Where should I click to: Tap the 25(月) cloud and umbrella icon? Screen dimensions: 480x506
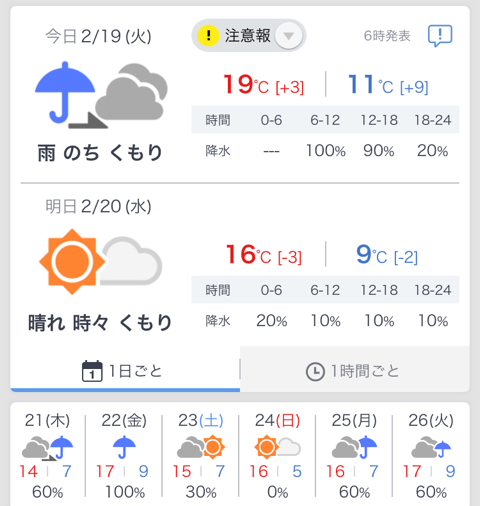click(354, 447)
